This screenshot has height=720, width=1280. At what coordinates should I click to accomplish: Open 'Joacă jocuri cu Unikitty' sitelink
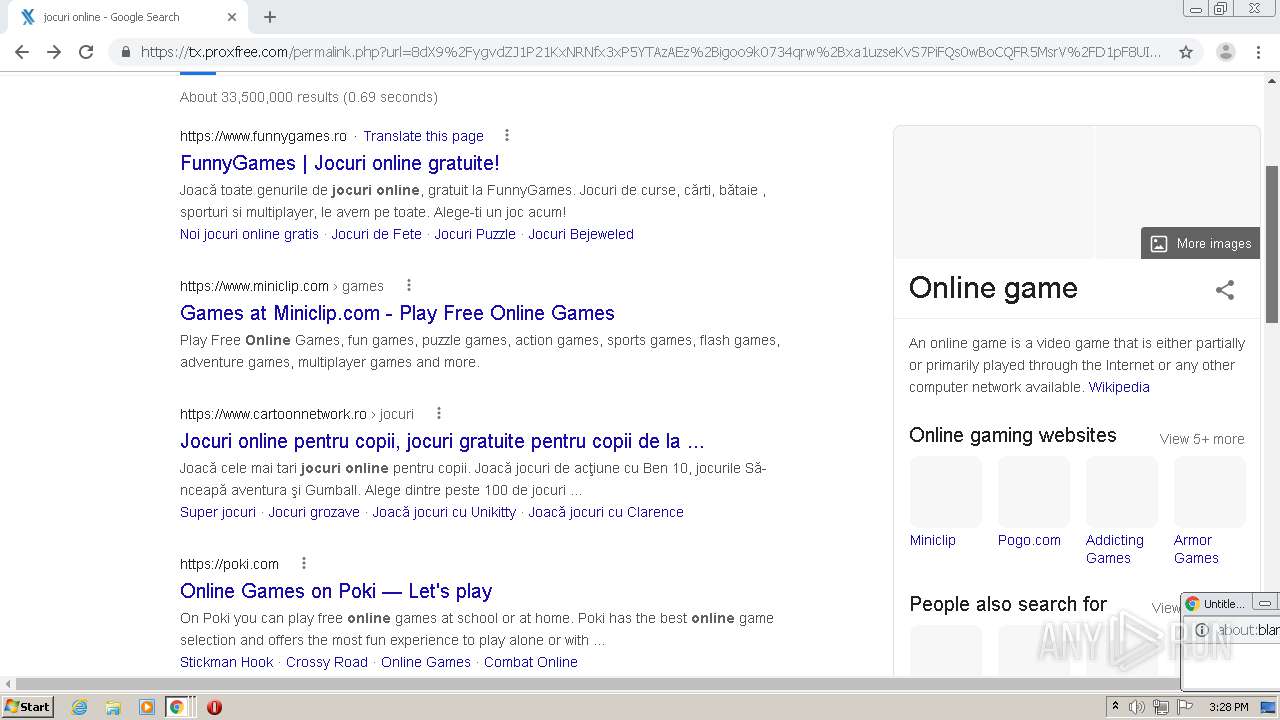tap(444, 512)
